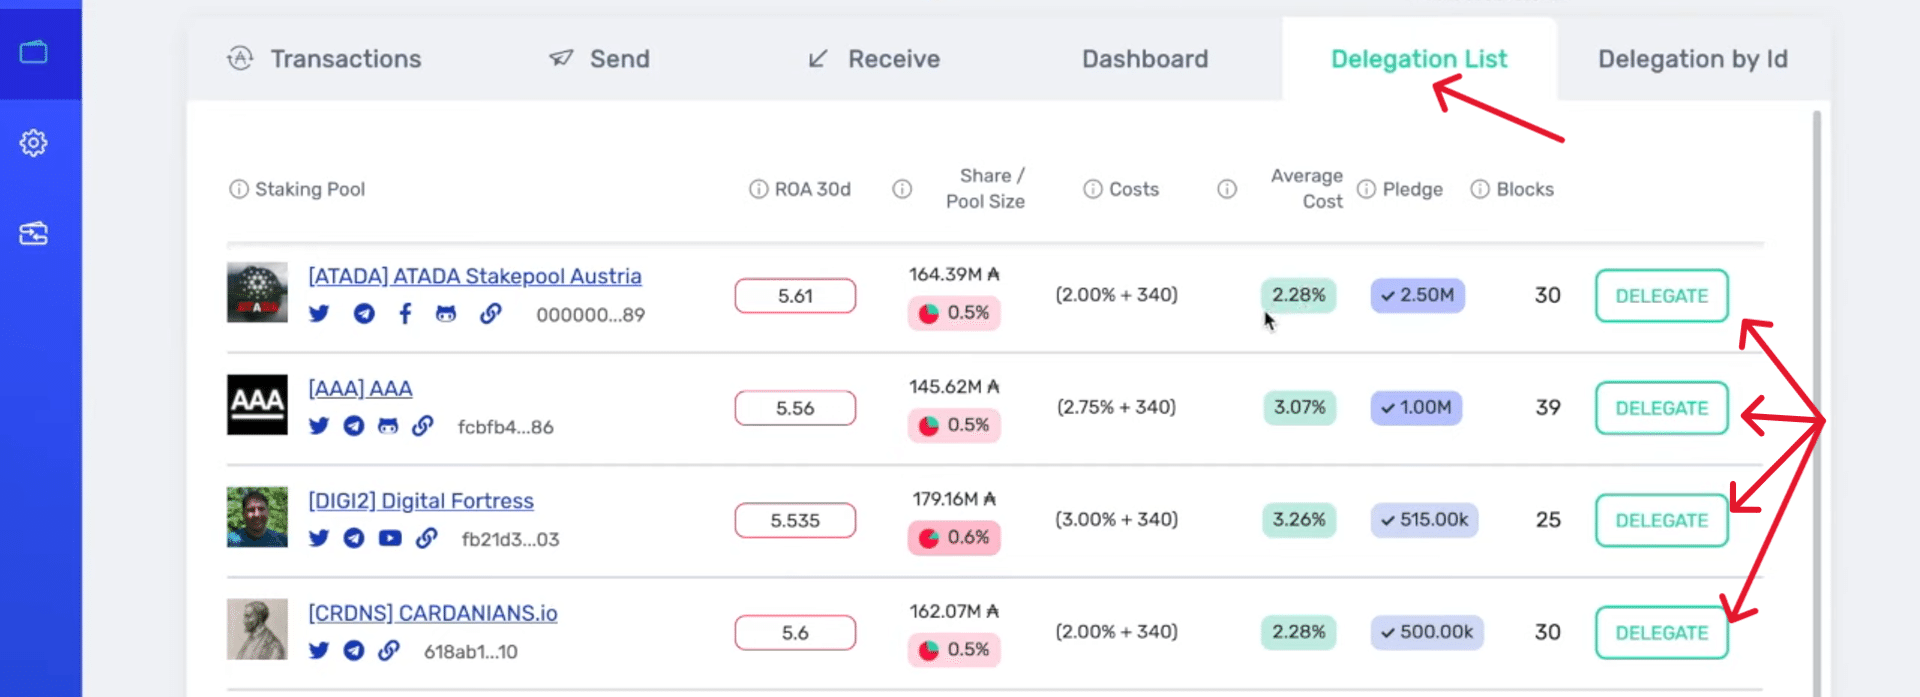Open AAA pool's Telegram icon

point(354,426)
